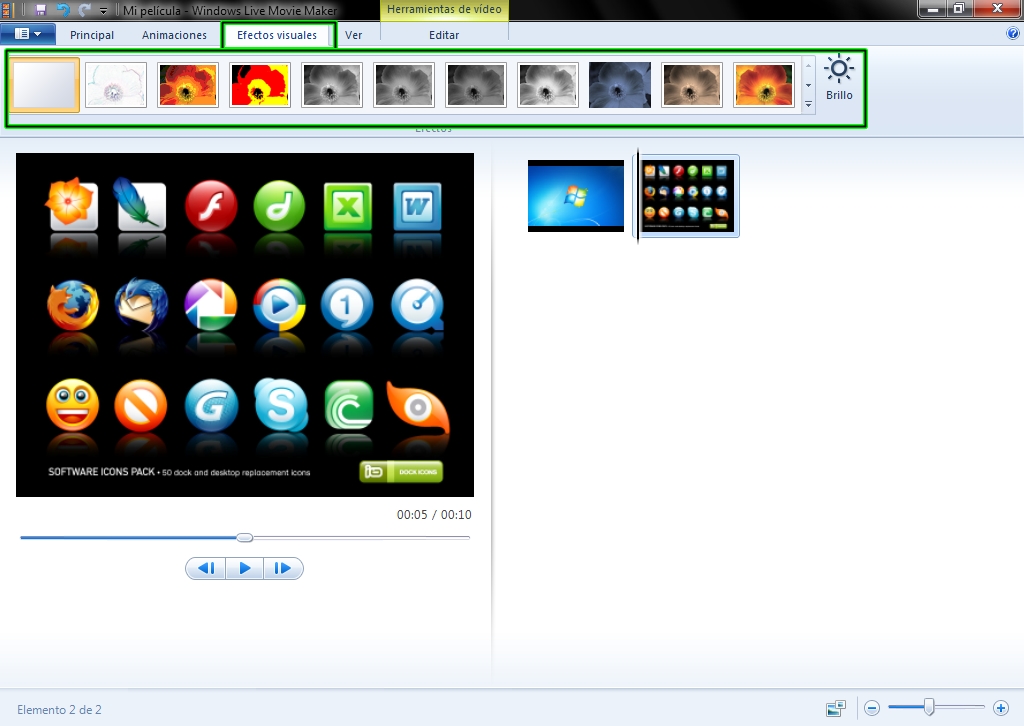Play the movie preview
Screen dimensions: 1024x726
coord(245,569)
